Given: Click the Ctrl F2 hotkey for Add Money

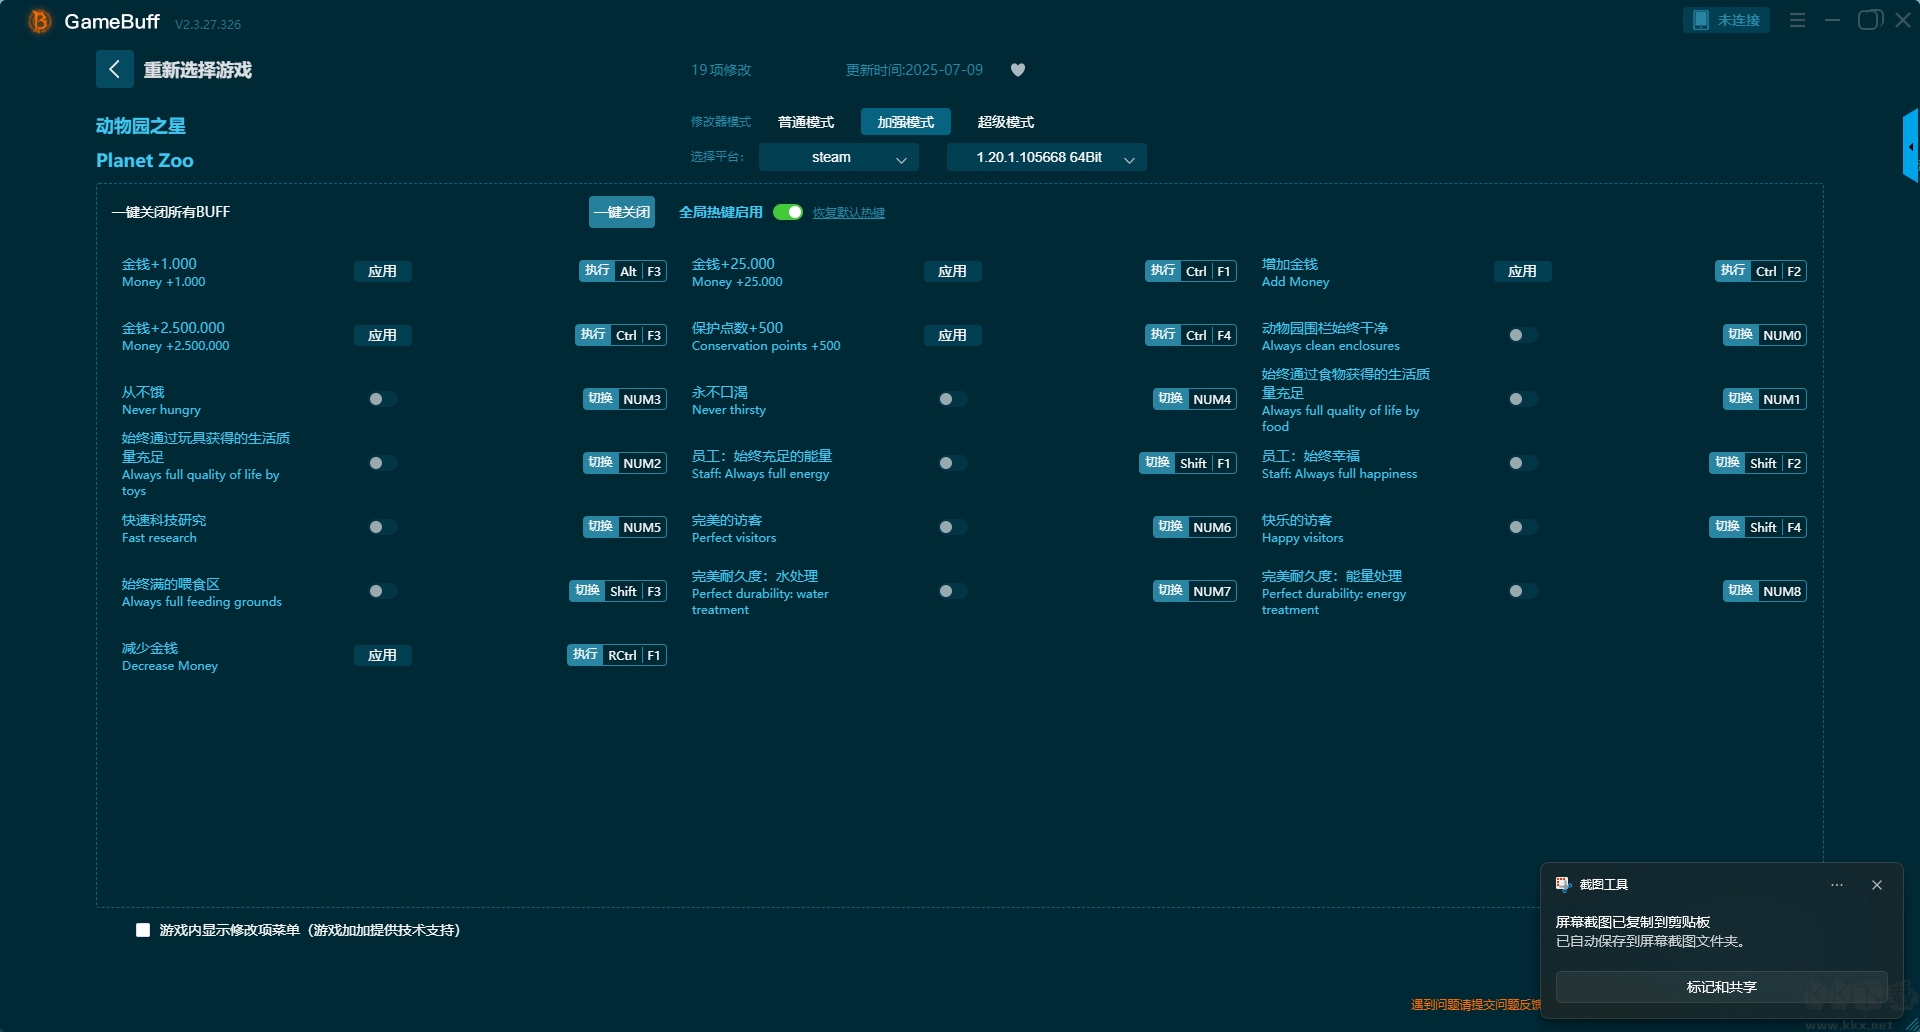Looking at the screenshot, I should click(x=1760, y=271).
